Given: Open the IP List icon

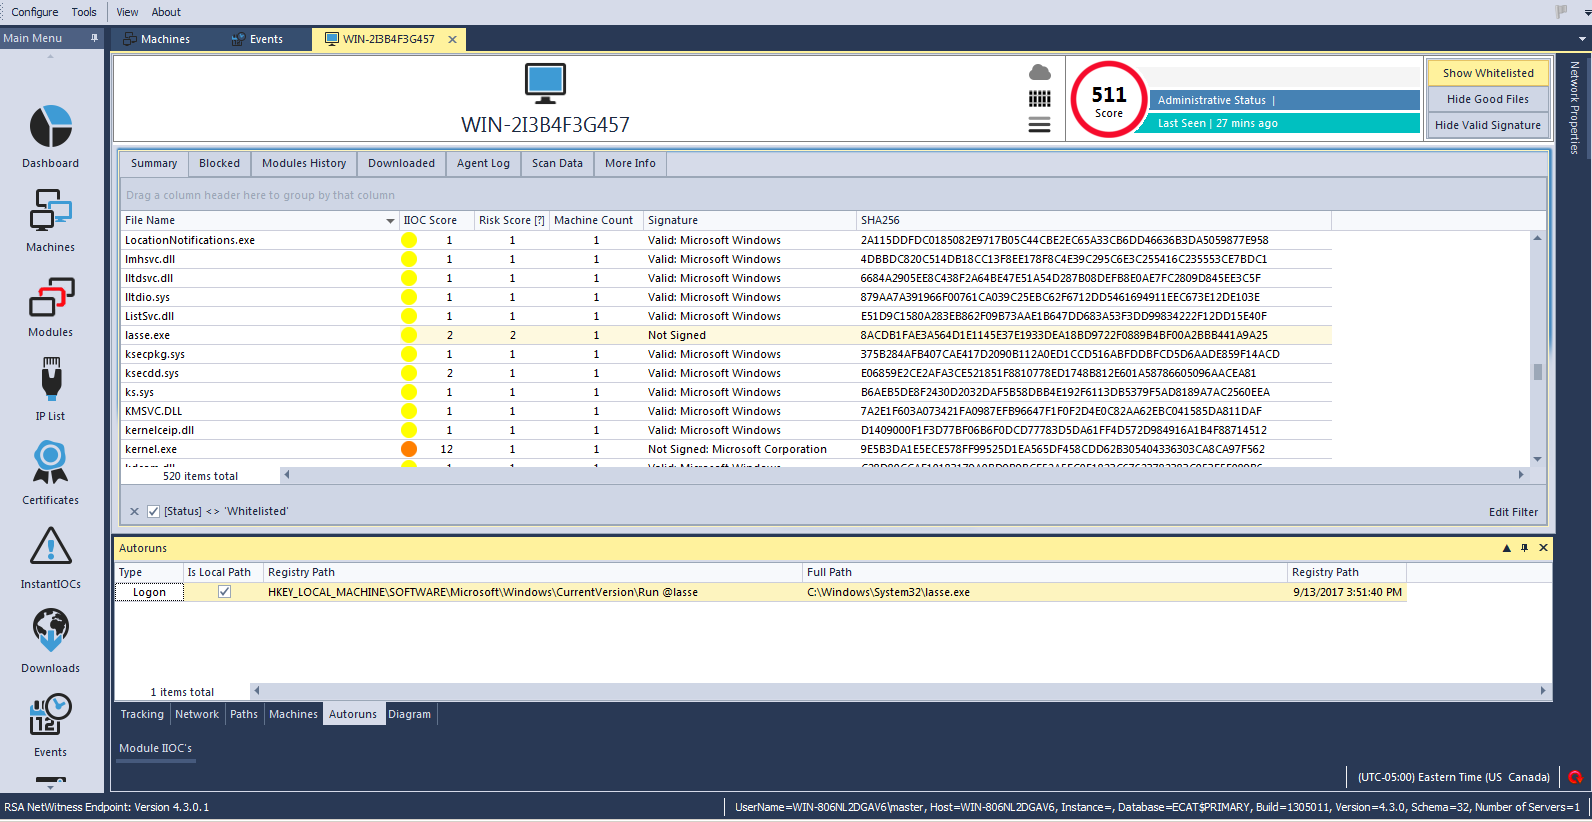Looking at the screenshot, I should click(50, 380).
